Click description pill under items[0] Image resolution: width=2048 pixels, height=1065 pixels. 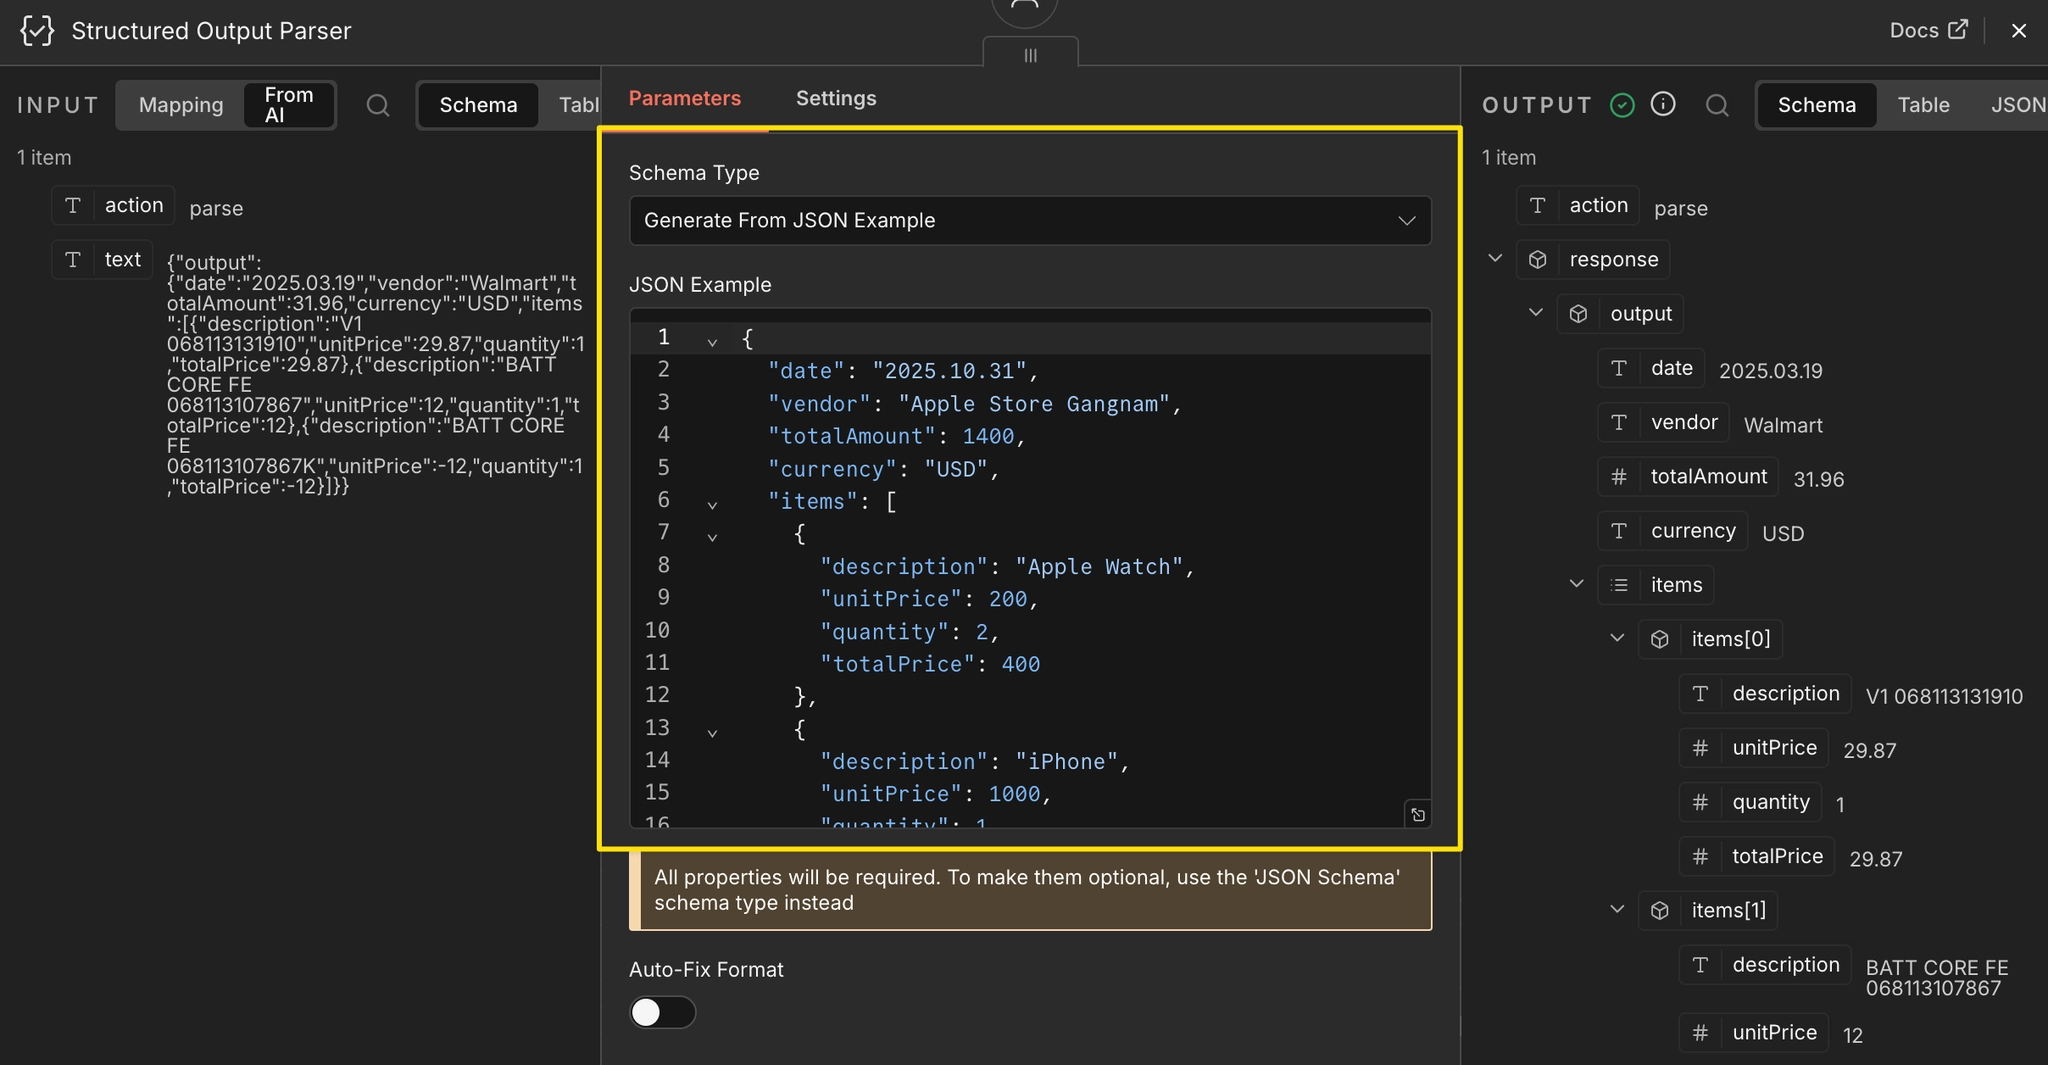point(1765,693)
